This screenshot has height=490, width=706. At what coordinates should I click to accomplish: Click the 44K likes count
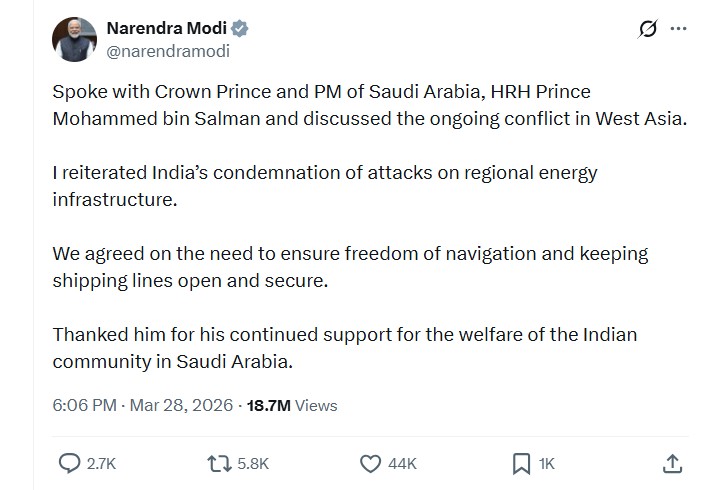(x=403, y=464)
